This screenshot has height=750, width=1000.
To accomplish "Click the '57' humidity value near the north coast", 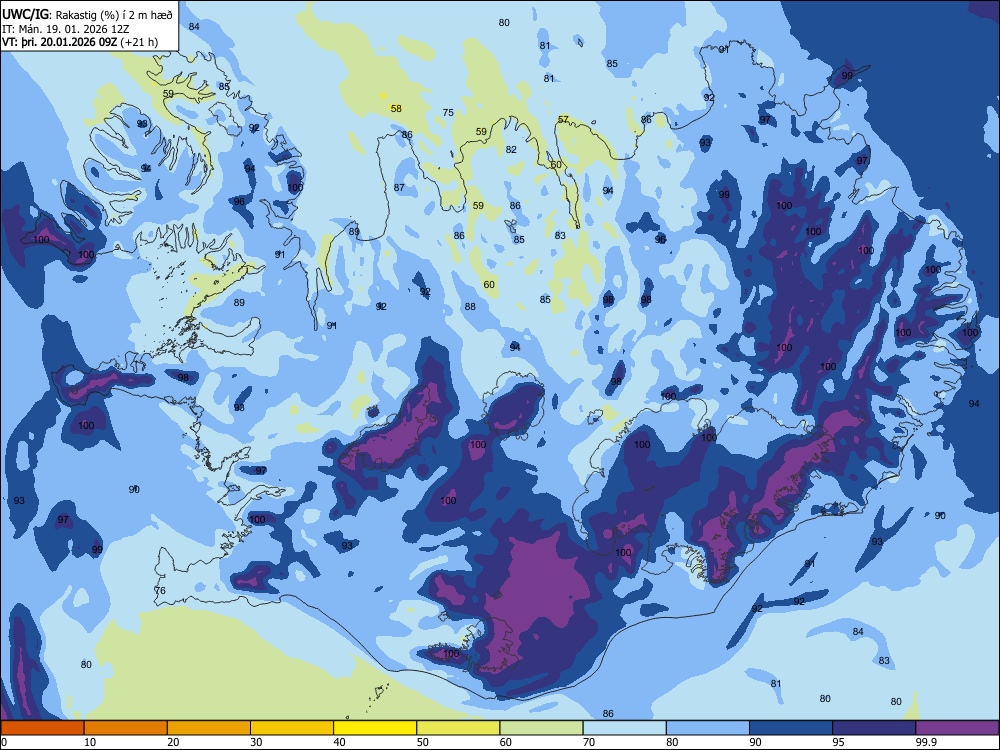I will [563, 120].
